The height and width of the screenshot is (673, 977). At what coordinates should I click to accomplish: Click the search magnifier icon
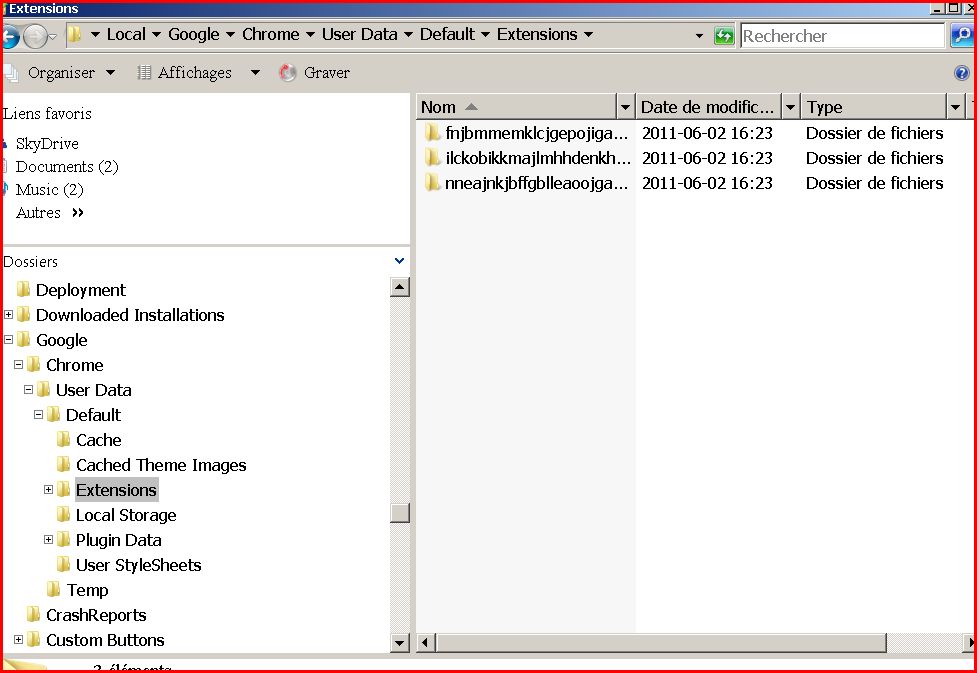point(961,36)
